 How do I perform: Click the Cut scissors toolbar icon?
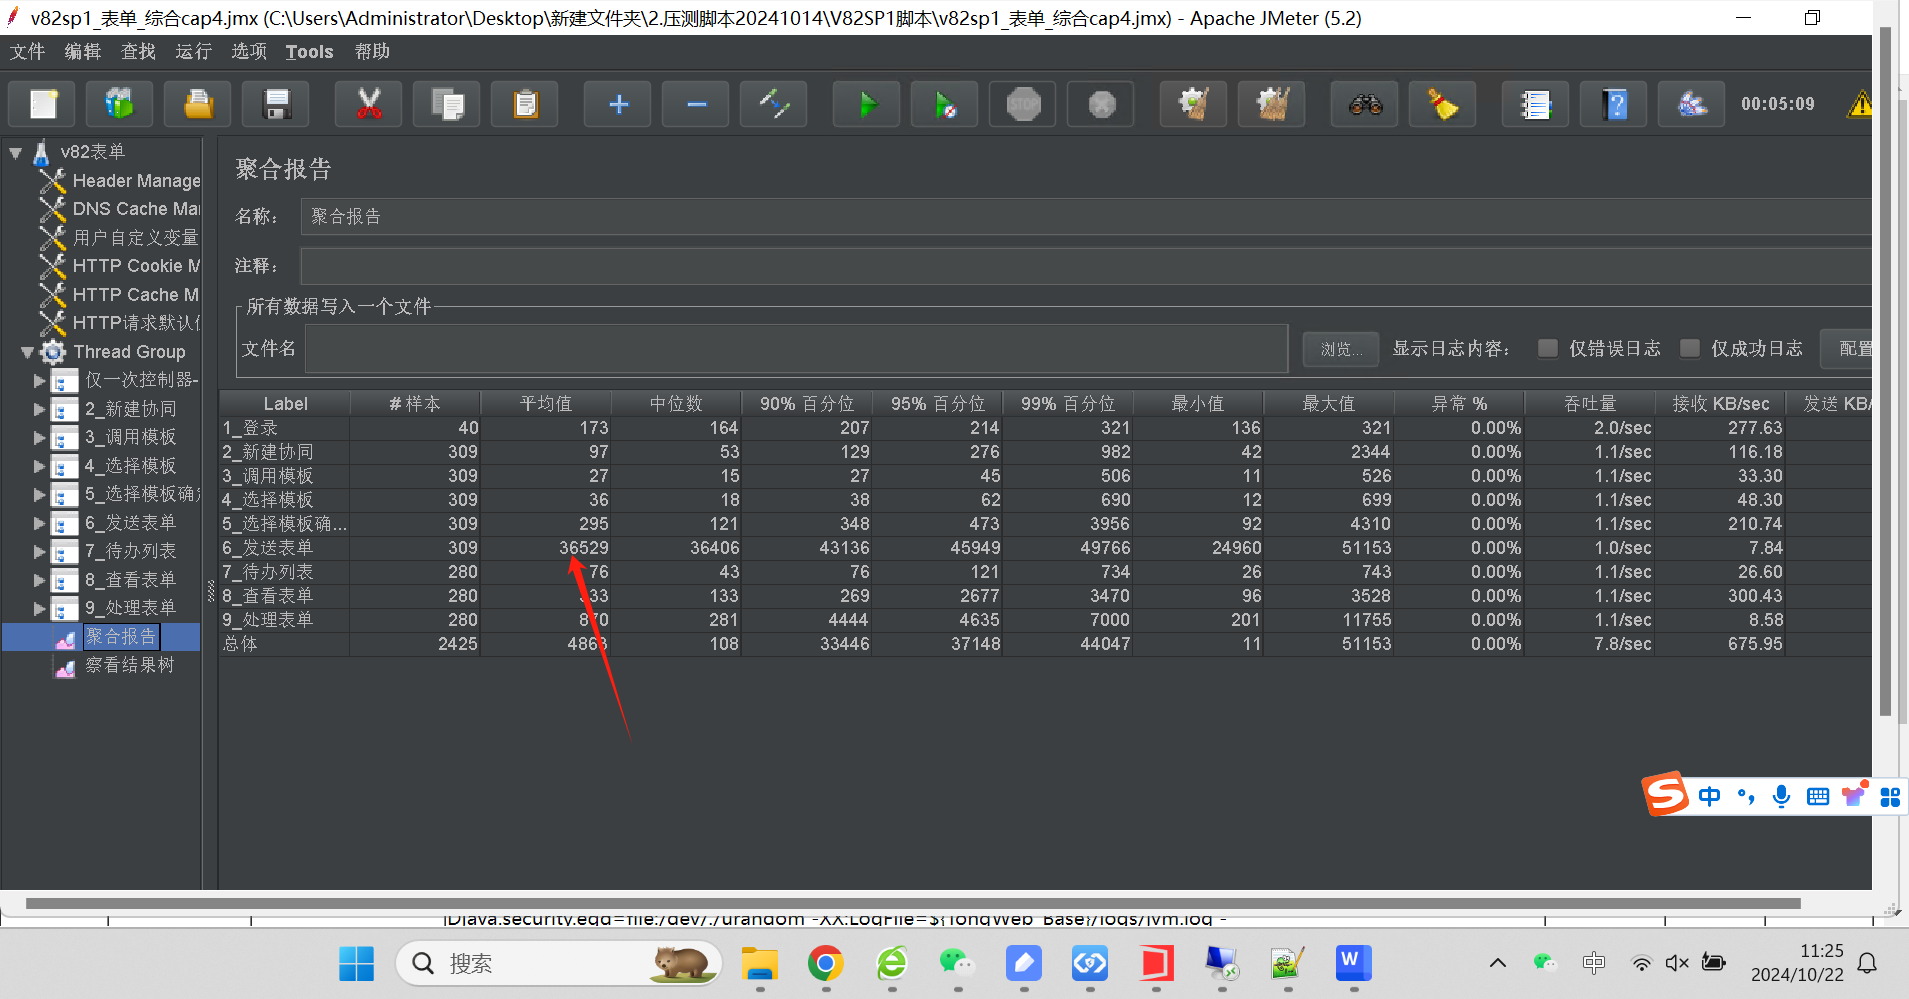tap(369, 104)
